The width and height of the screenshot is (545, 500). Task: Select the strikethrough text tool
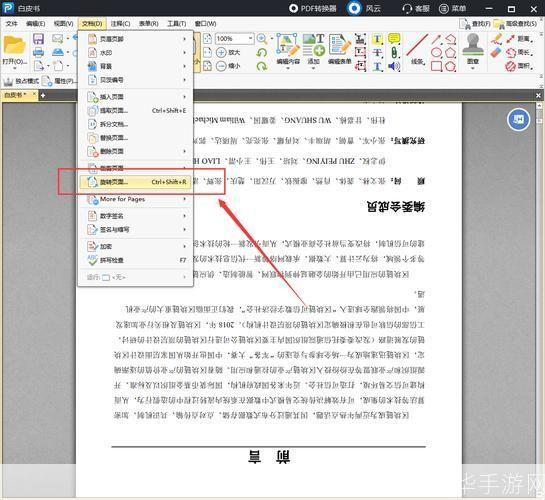(x=377, y=53)
